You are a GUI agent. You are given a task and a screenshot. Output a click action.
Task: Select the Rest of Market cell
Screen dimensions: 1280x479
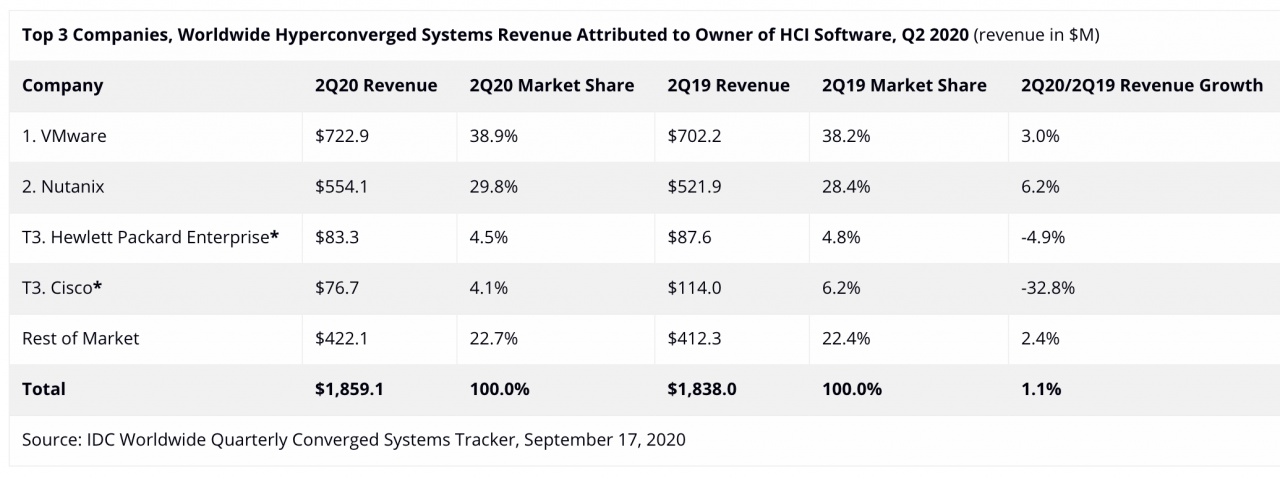(x=80, y=339)
